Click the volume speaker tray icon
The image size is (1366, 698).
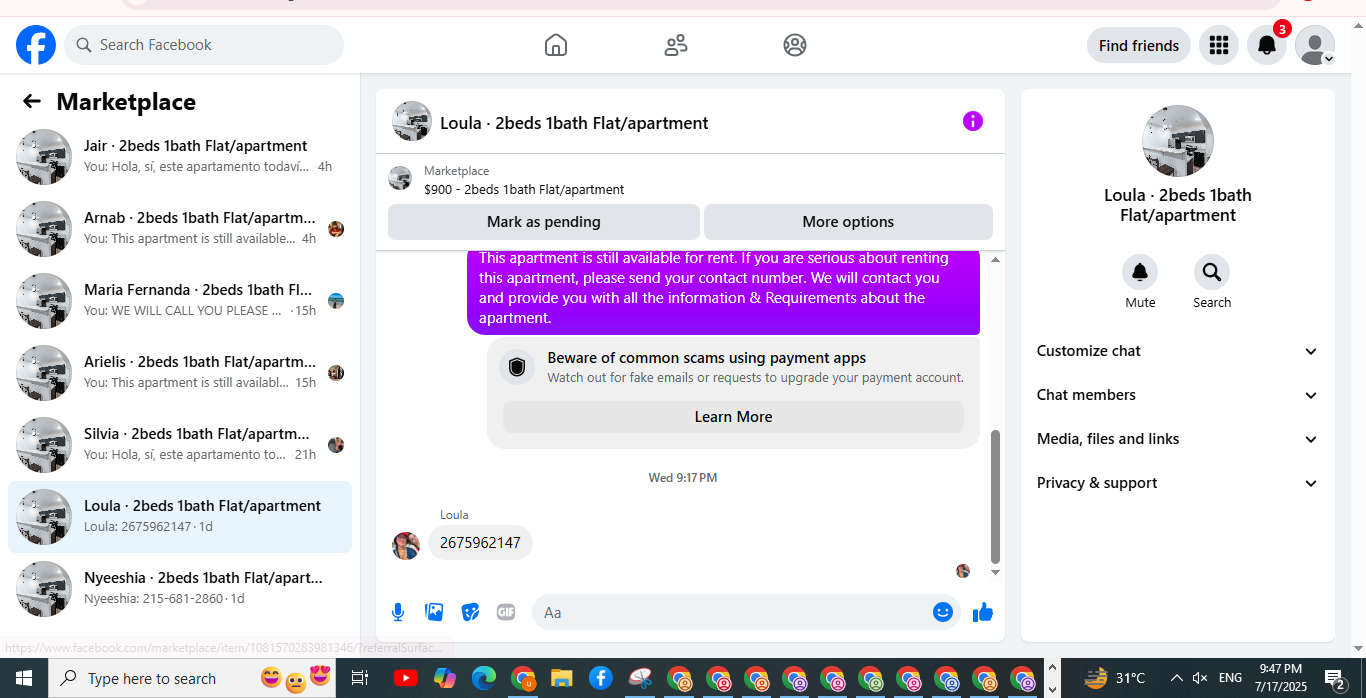point(1200,678)
